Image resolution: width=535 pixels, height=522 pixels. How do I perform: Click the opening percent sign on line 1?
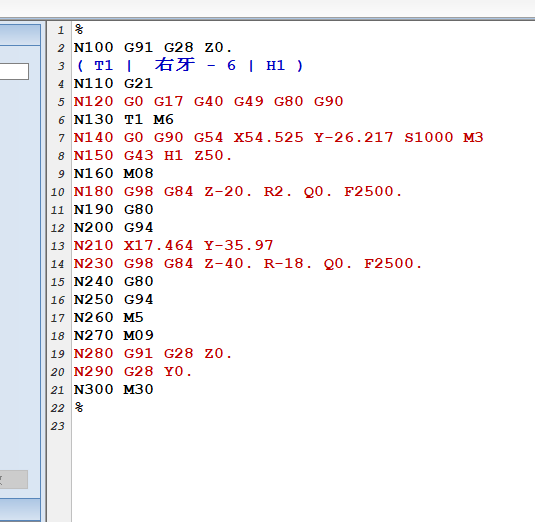79,29
